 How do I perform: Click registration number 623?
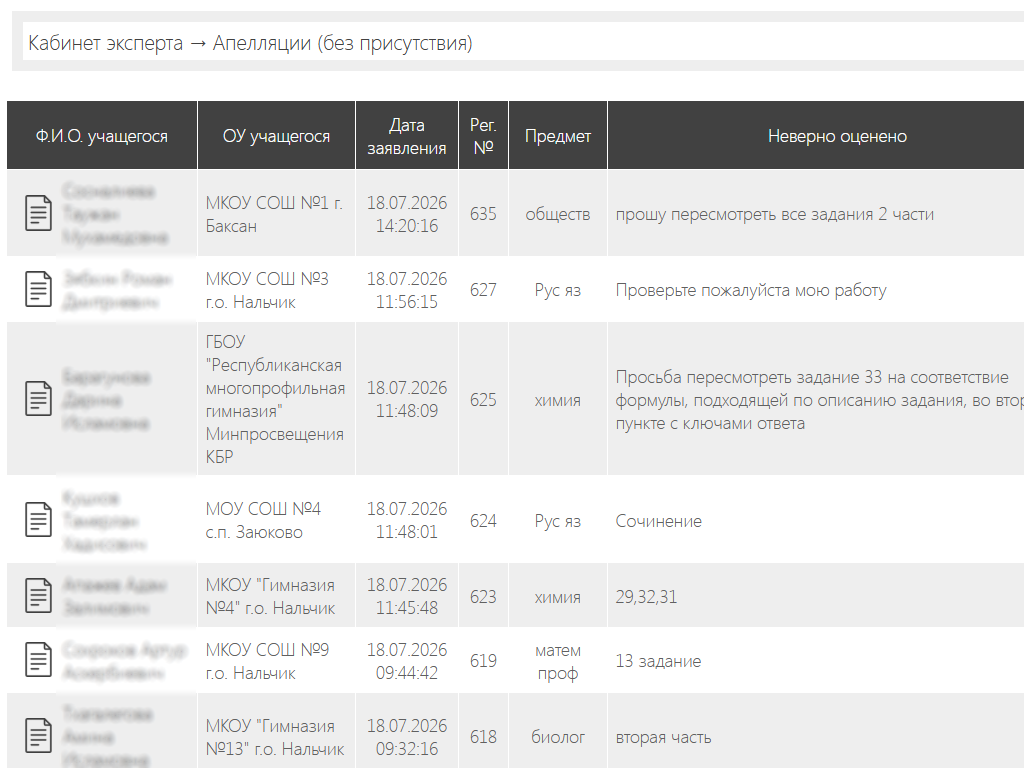483,597
